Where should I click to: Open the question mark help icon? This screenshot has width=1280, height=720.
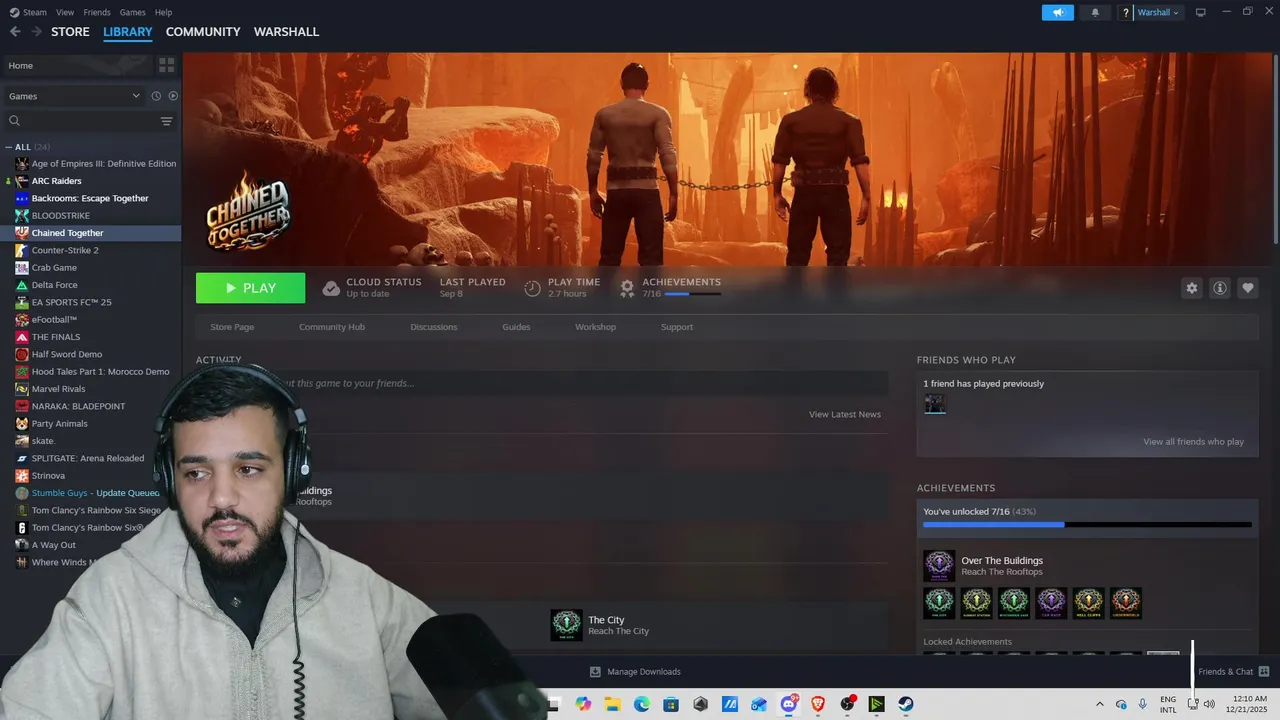coord(1126,12)
